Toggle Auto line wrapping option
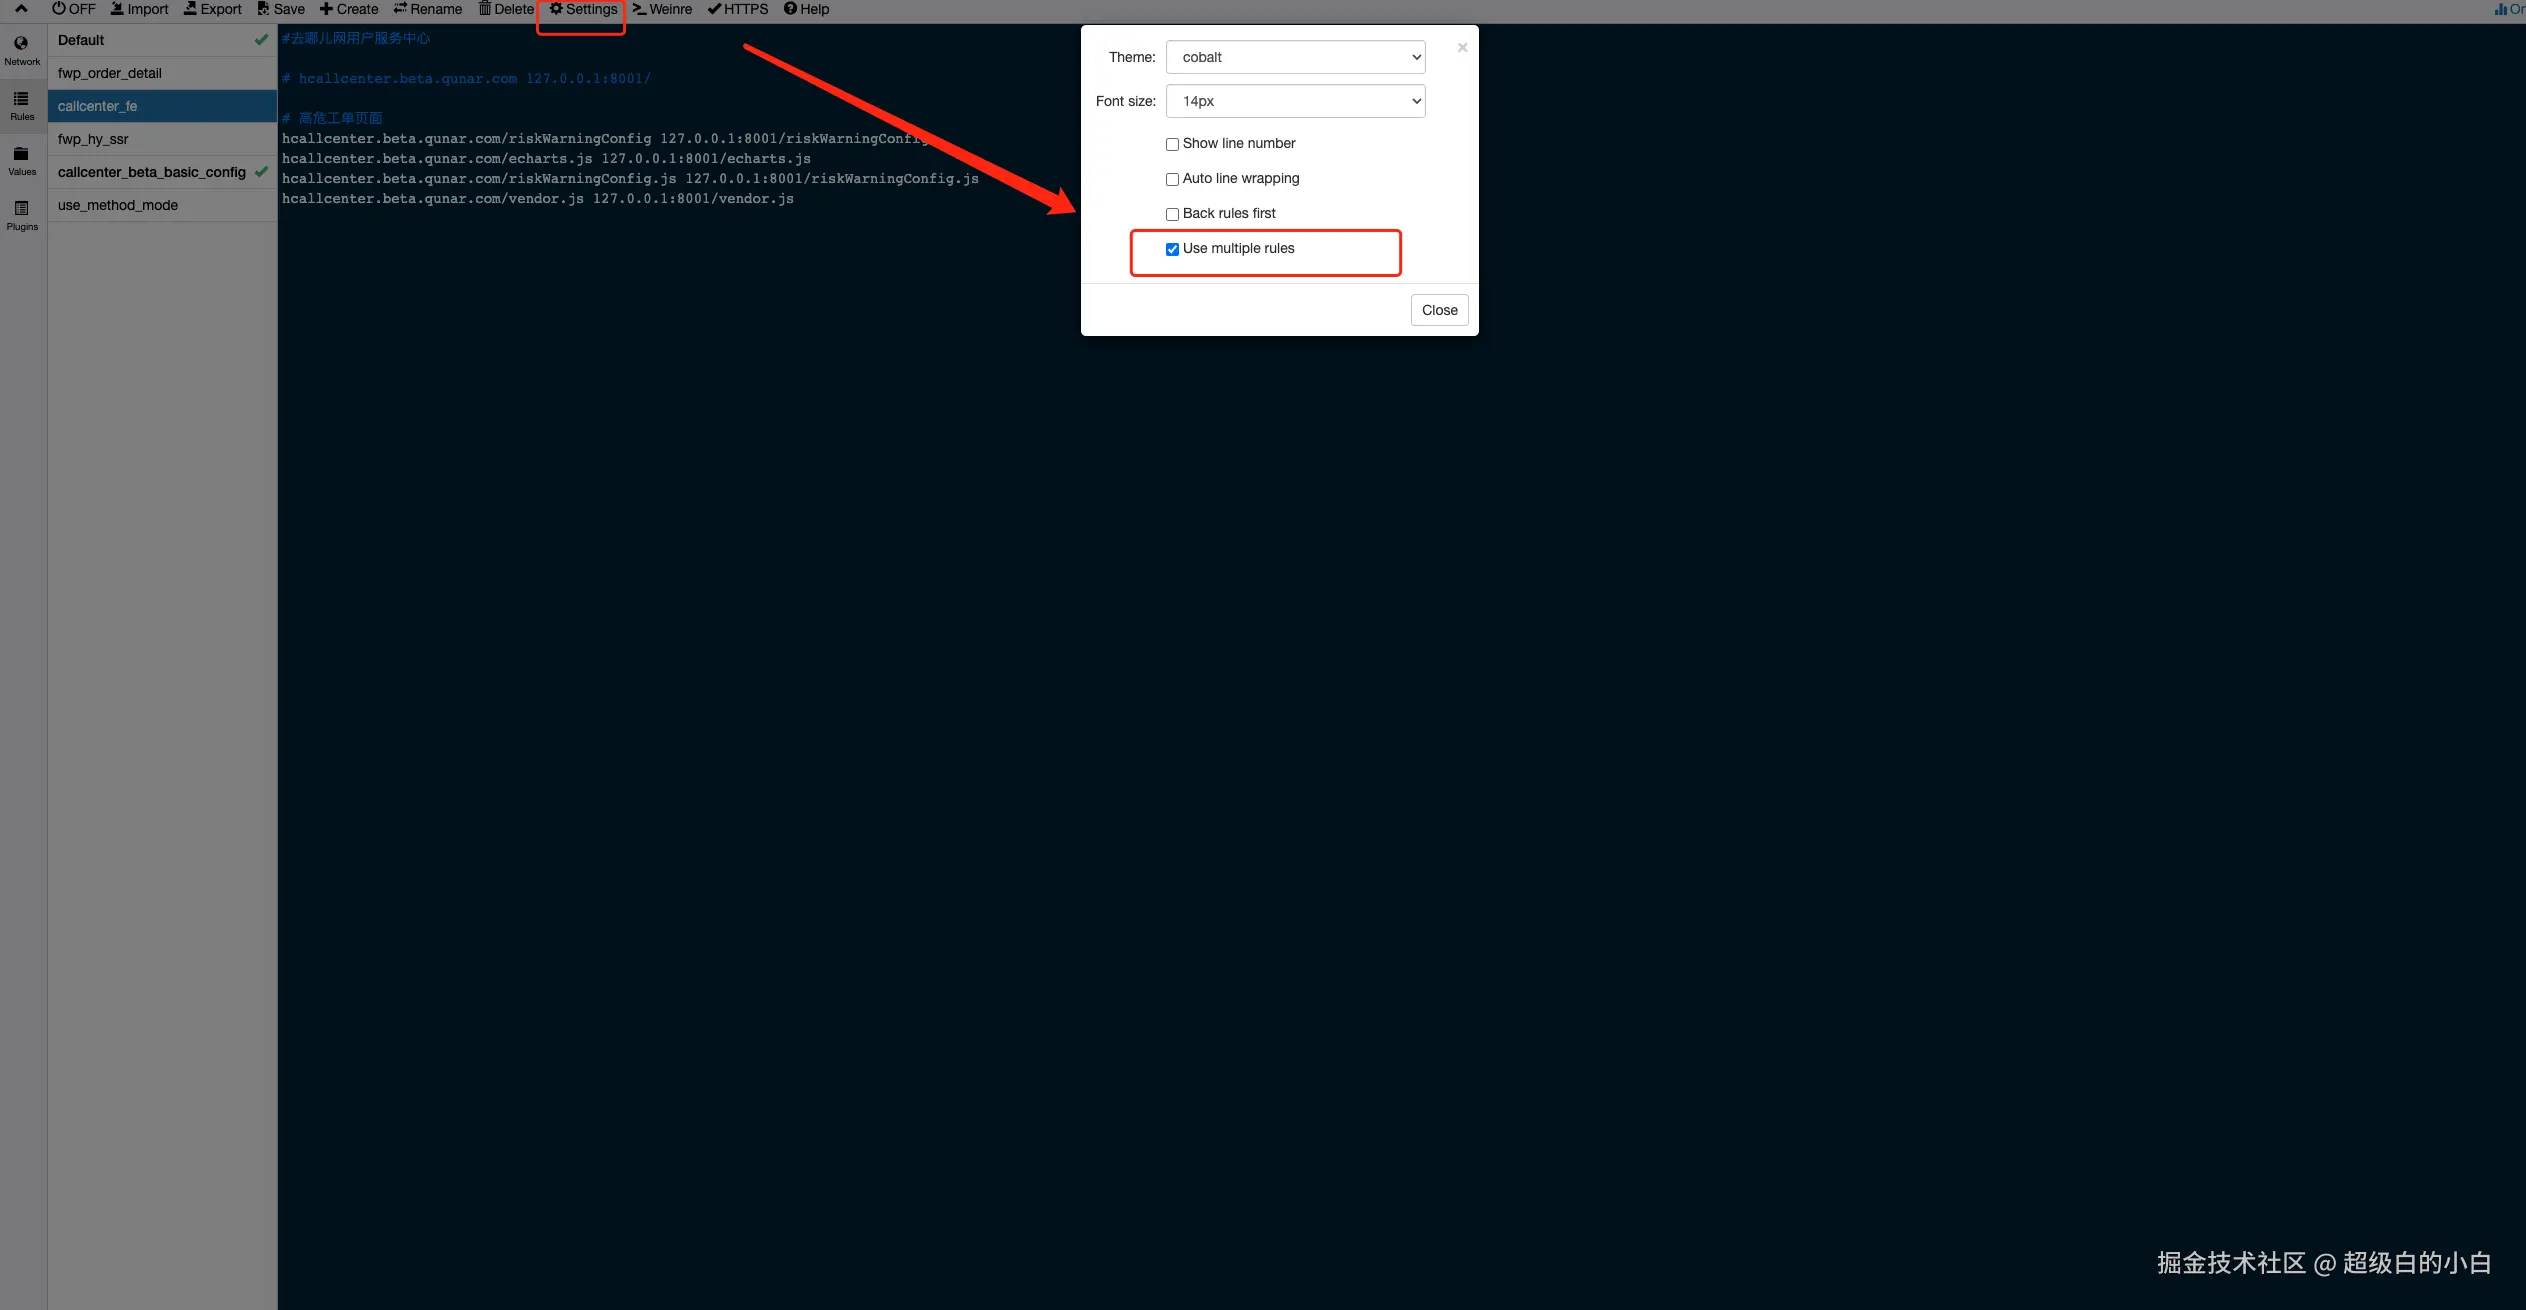Image resolution: width=2526 pixels, height=1310 pixels. coord(1172,180)
